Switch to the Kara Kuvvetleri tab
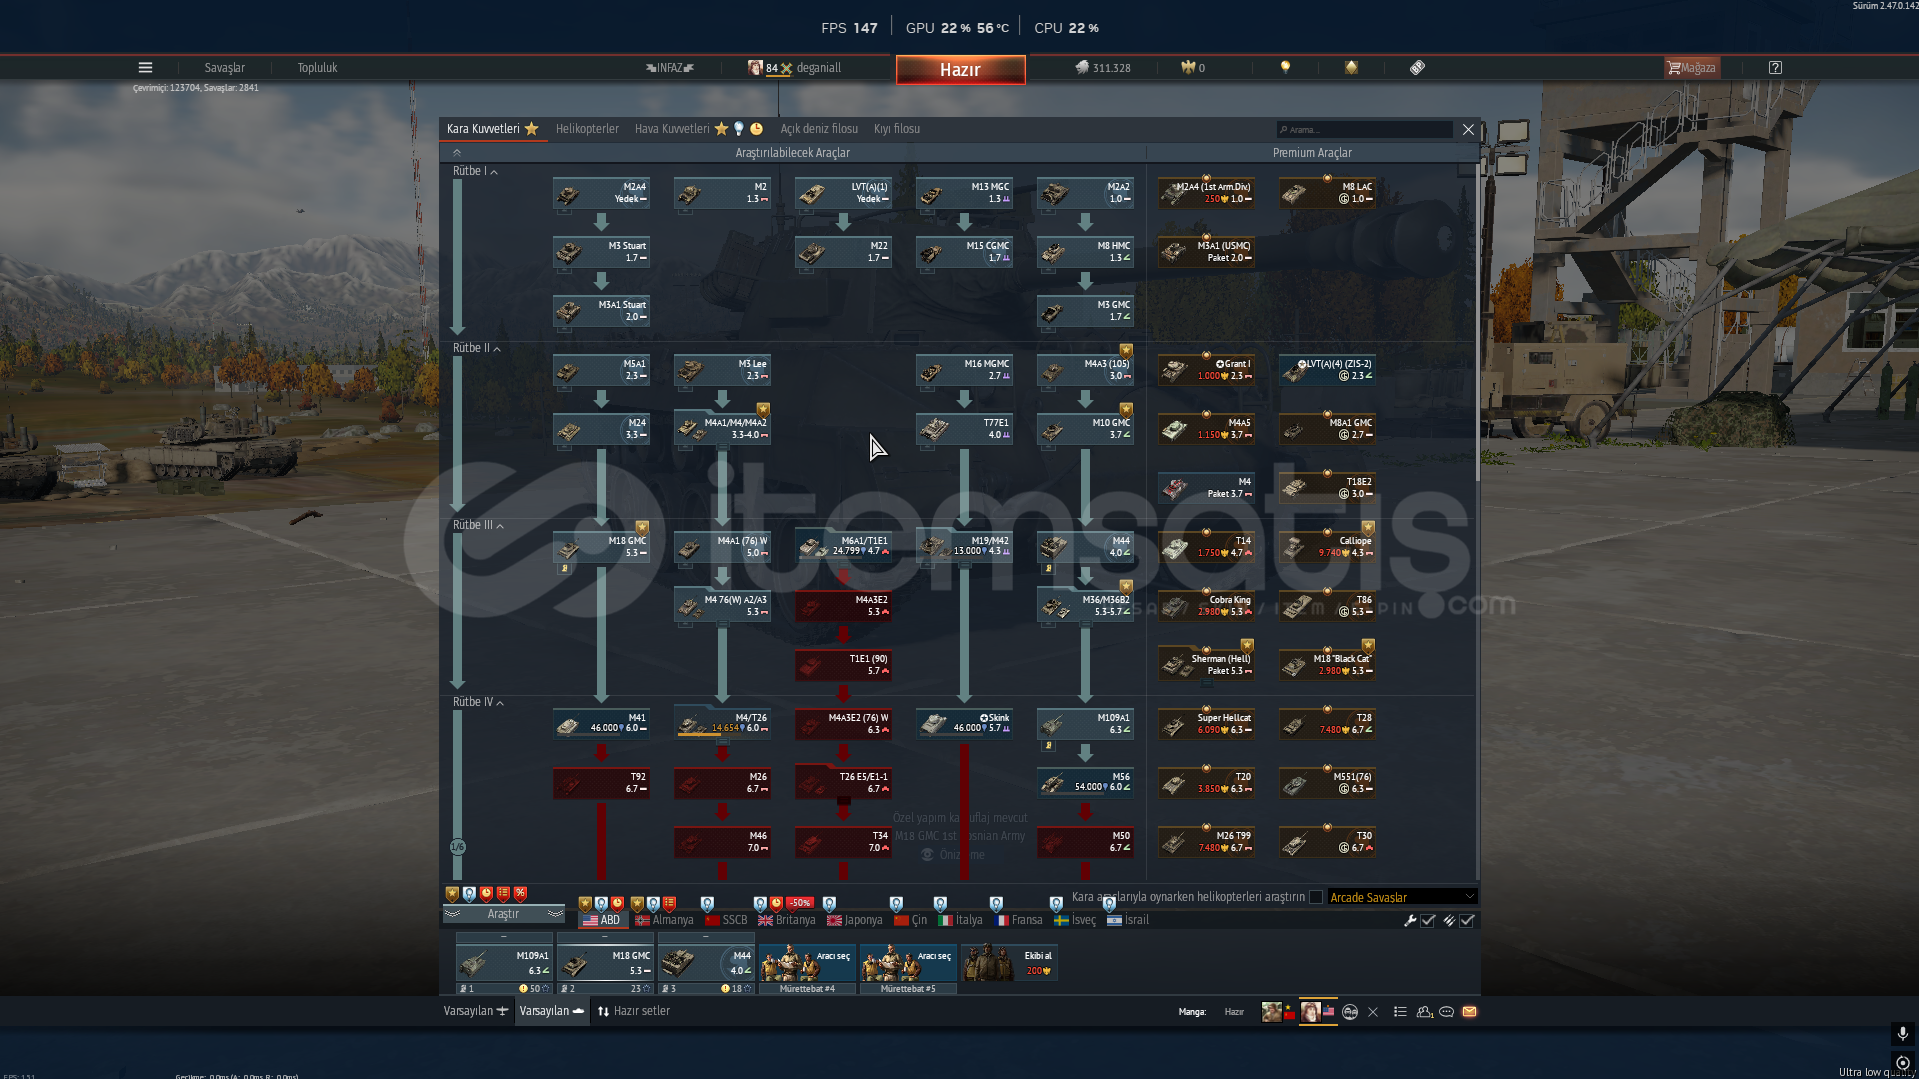Viewport: 1919px width, 1079px height. pos(493,129)
